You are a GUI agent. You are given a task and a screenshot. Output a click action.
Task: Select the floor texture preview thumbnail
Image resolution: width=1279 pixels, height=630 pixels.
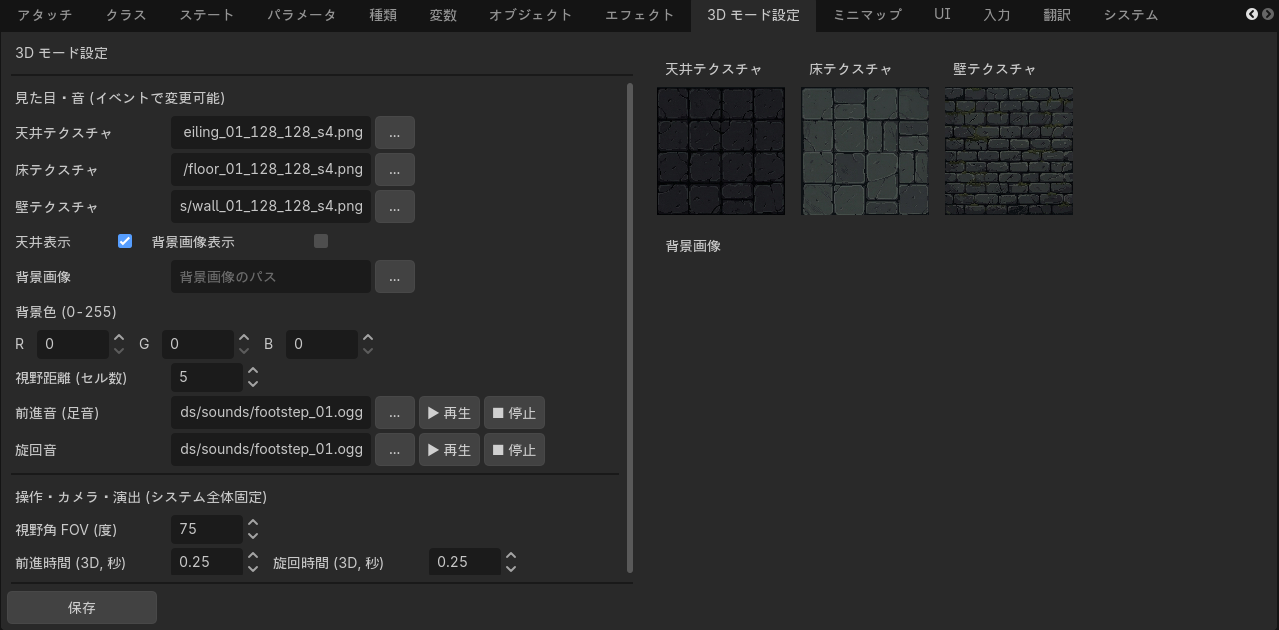(865, 151)
